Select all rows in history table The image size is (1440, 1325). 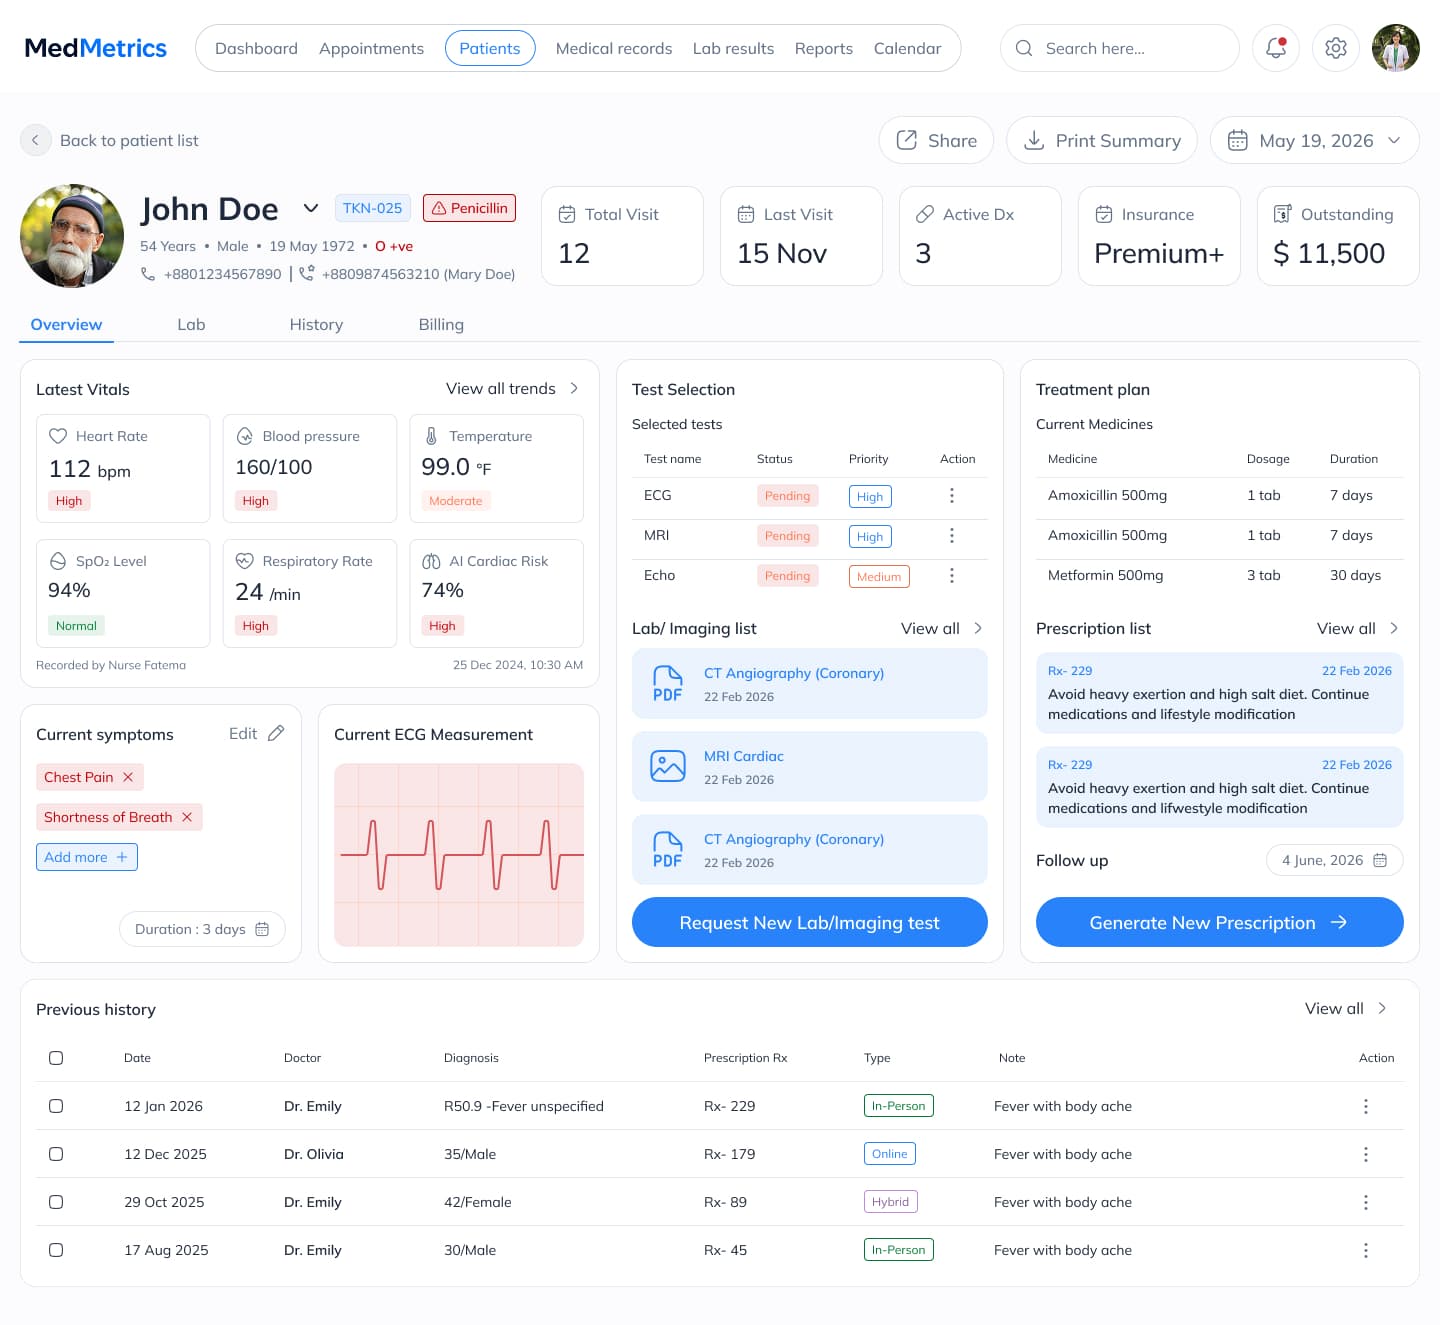point(56,1058)
